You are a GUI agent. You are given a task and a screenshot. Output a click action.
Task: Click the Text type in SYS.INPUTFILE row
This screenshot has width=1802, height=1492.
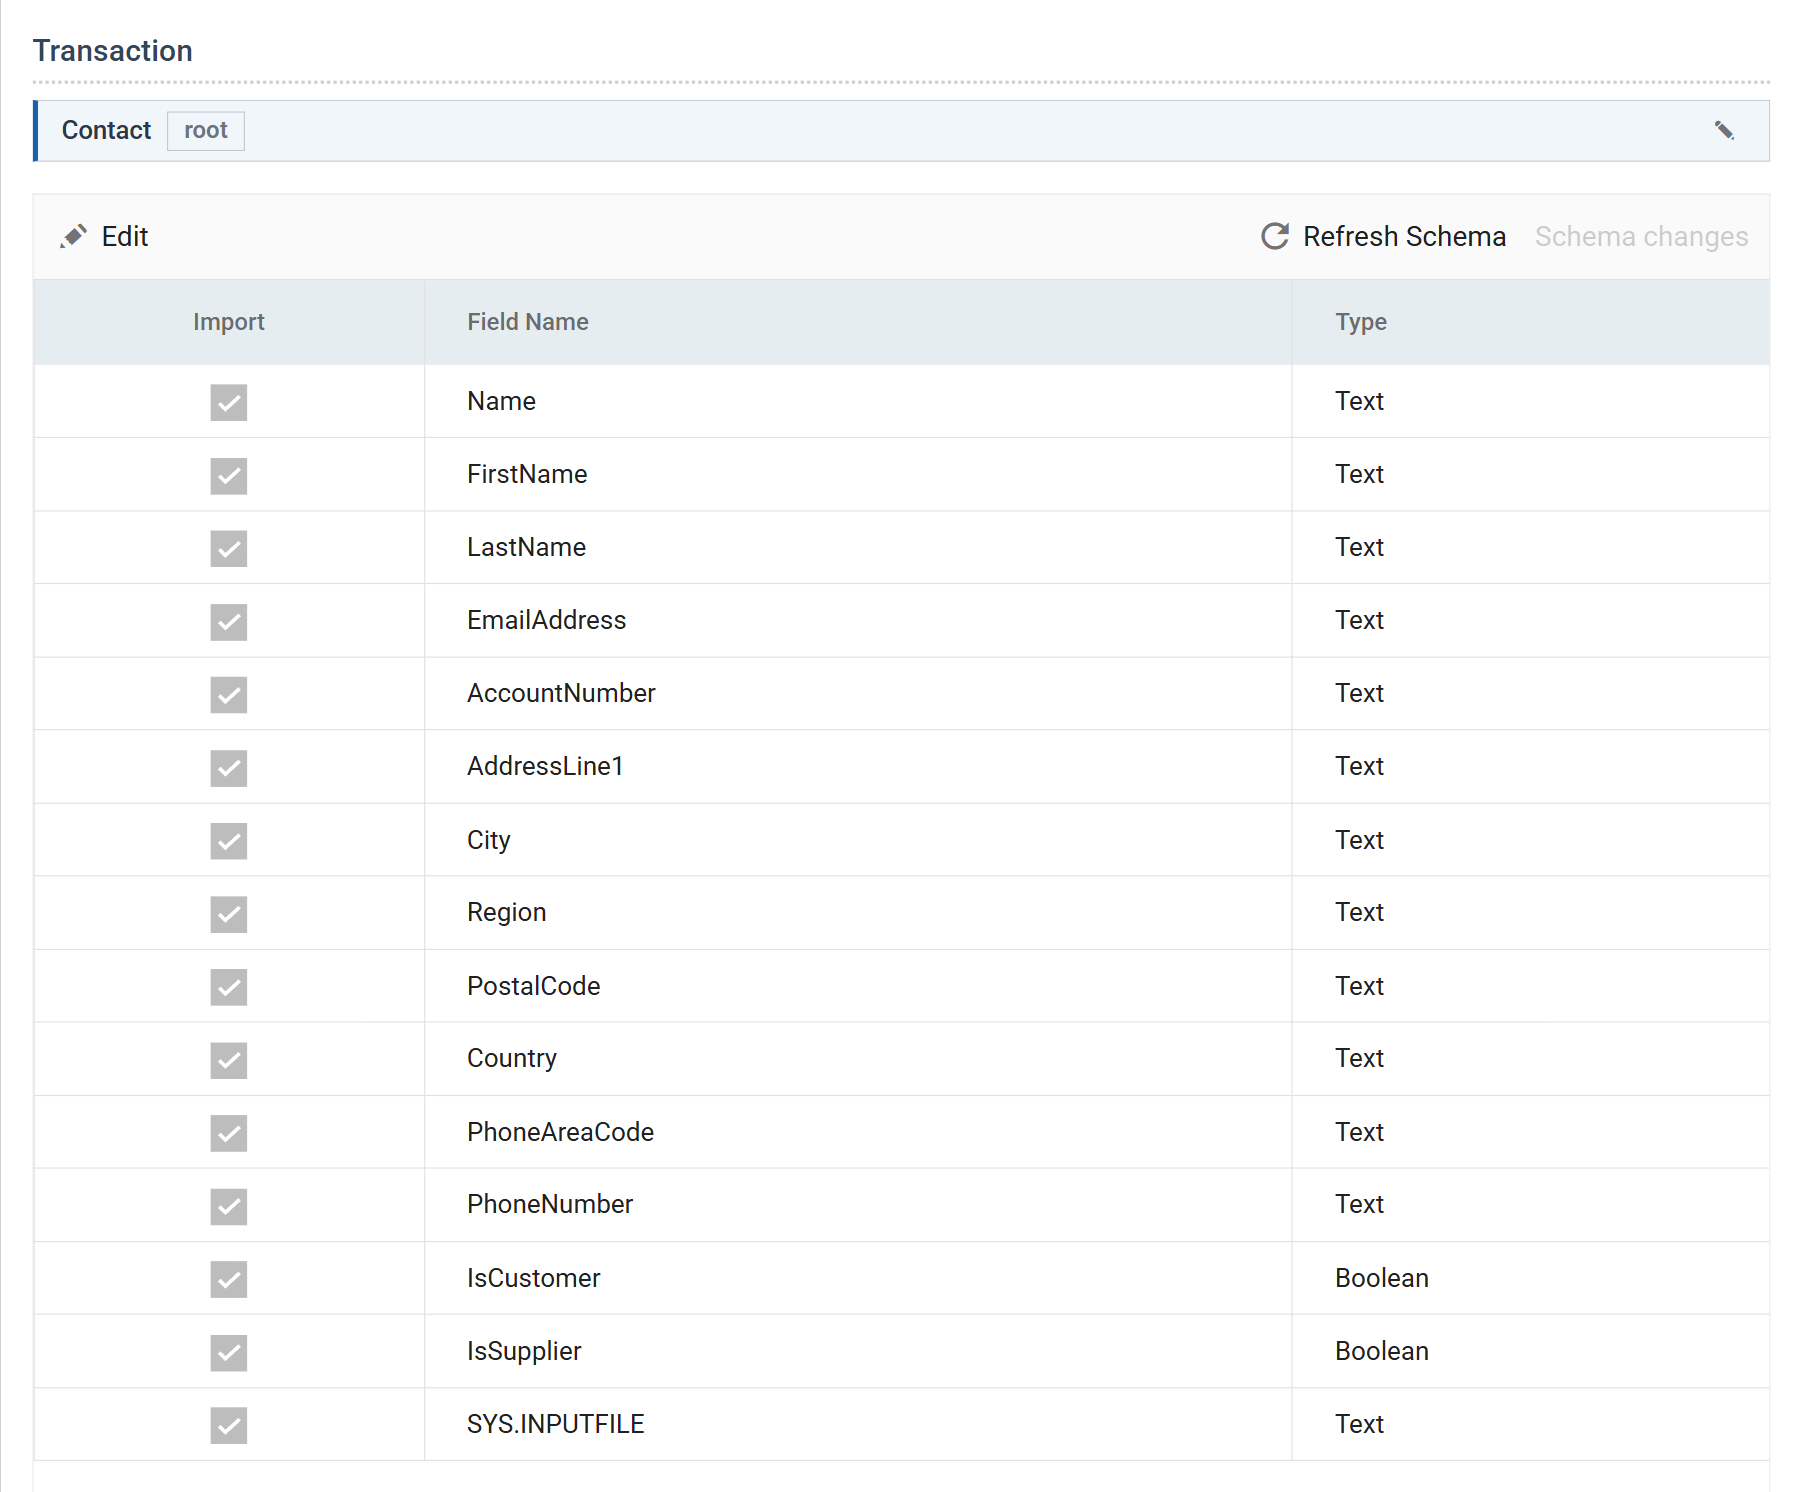(x=1359, y=1424)
